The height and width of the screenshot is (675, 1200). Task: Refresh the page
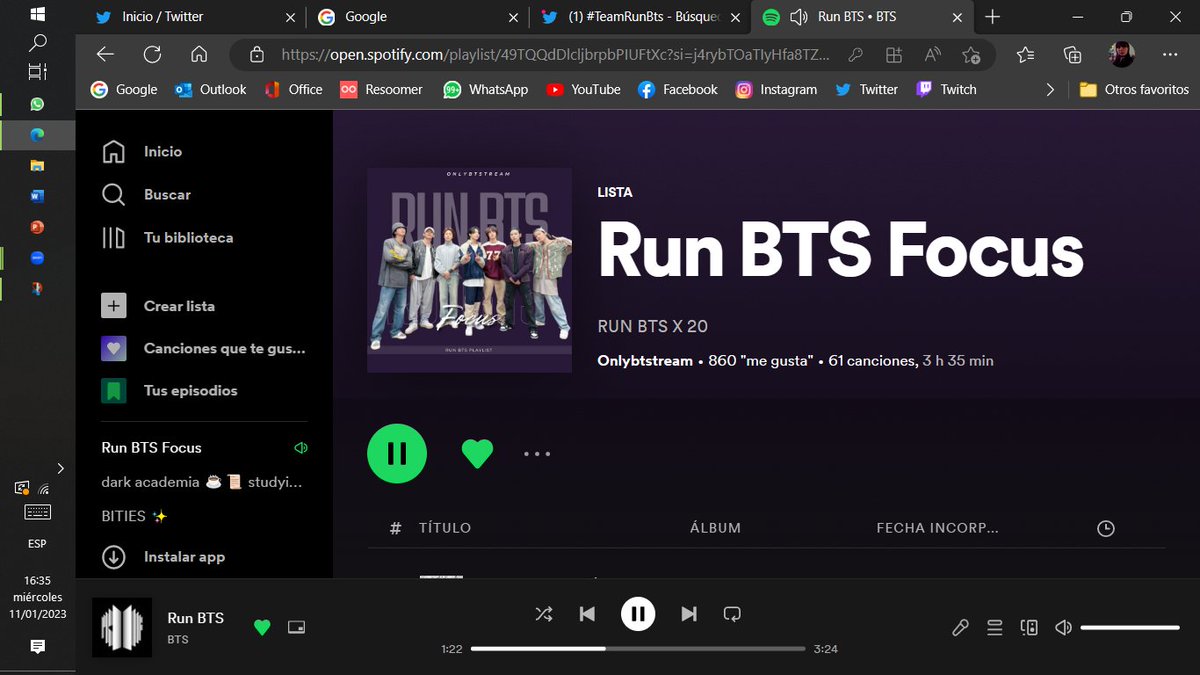pos(152,55)
